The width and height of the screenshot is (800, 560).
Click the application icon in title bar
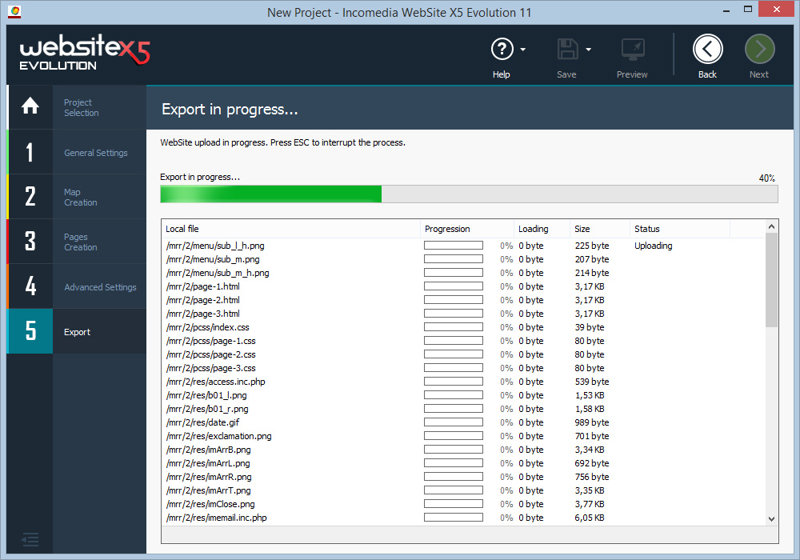pos(12,12)
